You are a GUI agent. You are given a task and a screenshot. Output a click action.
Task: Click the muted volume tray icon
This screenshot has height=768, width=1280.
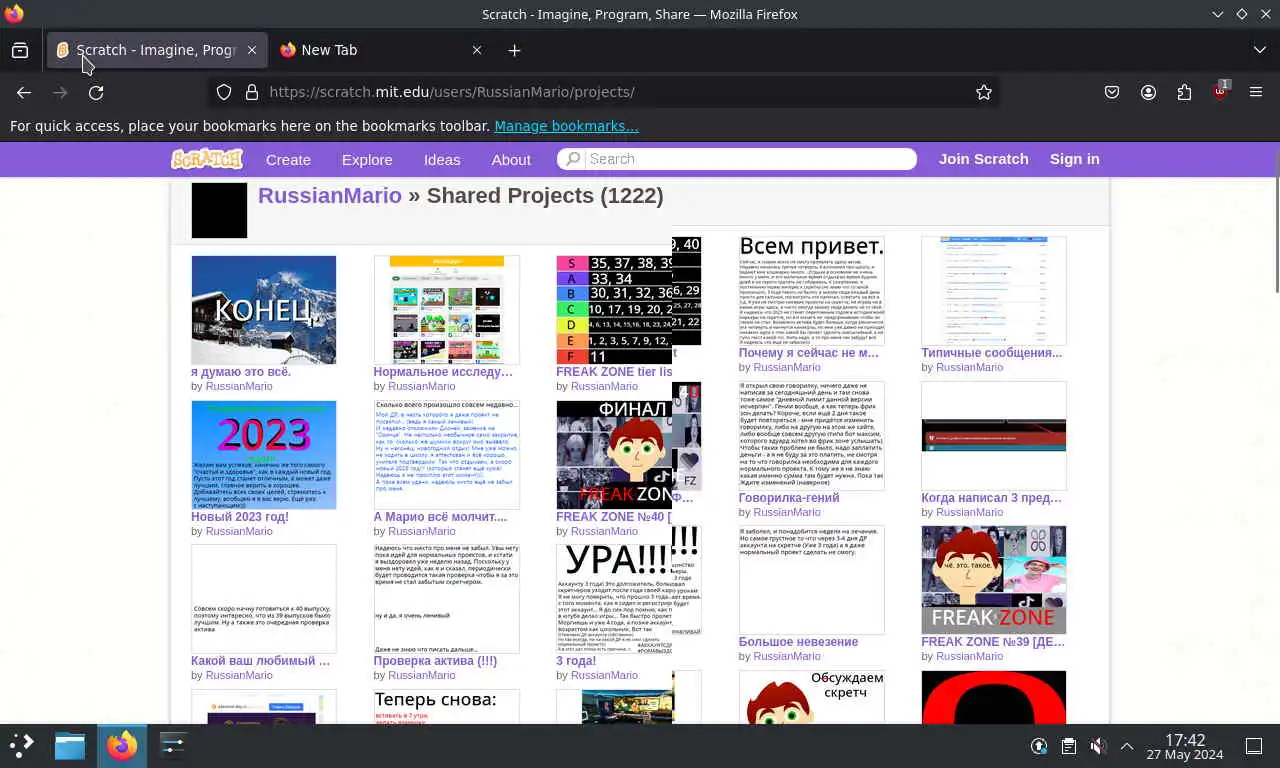pos(1098,746)
